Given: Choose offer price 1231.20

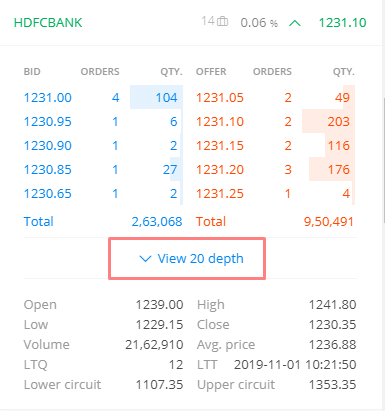Looking at the screenshot, I should pyautogui.click(x=220, y=170).
